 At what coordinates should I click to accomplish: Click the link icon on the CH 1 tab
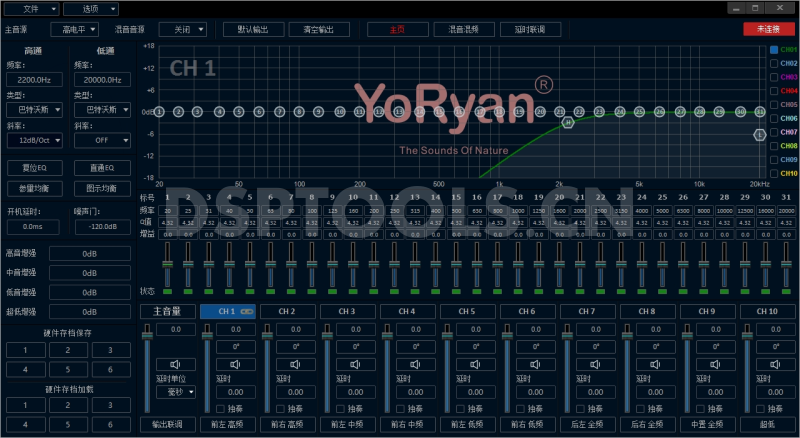click(x=246, y=311)
